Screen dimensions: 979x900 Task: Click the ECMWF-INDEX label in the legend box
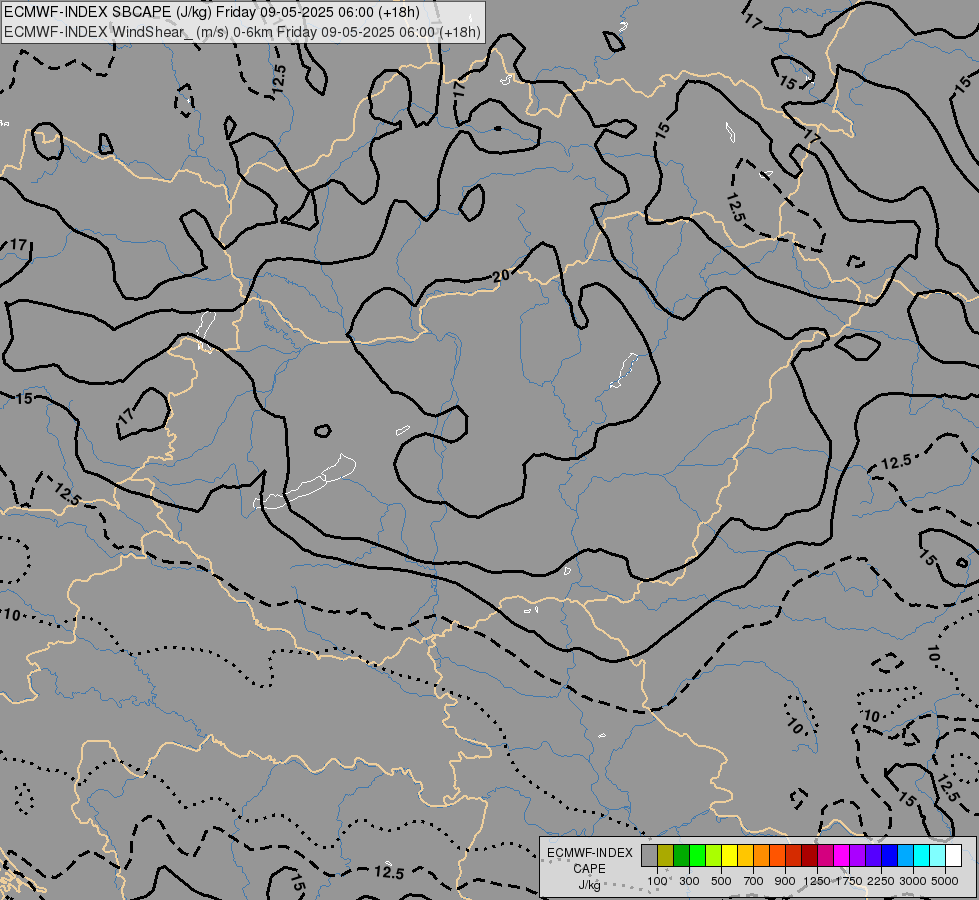tap(589, 853)
